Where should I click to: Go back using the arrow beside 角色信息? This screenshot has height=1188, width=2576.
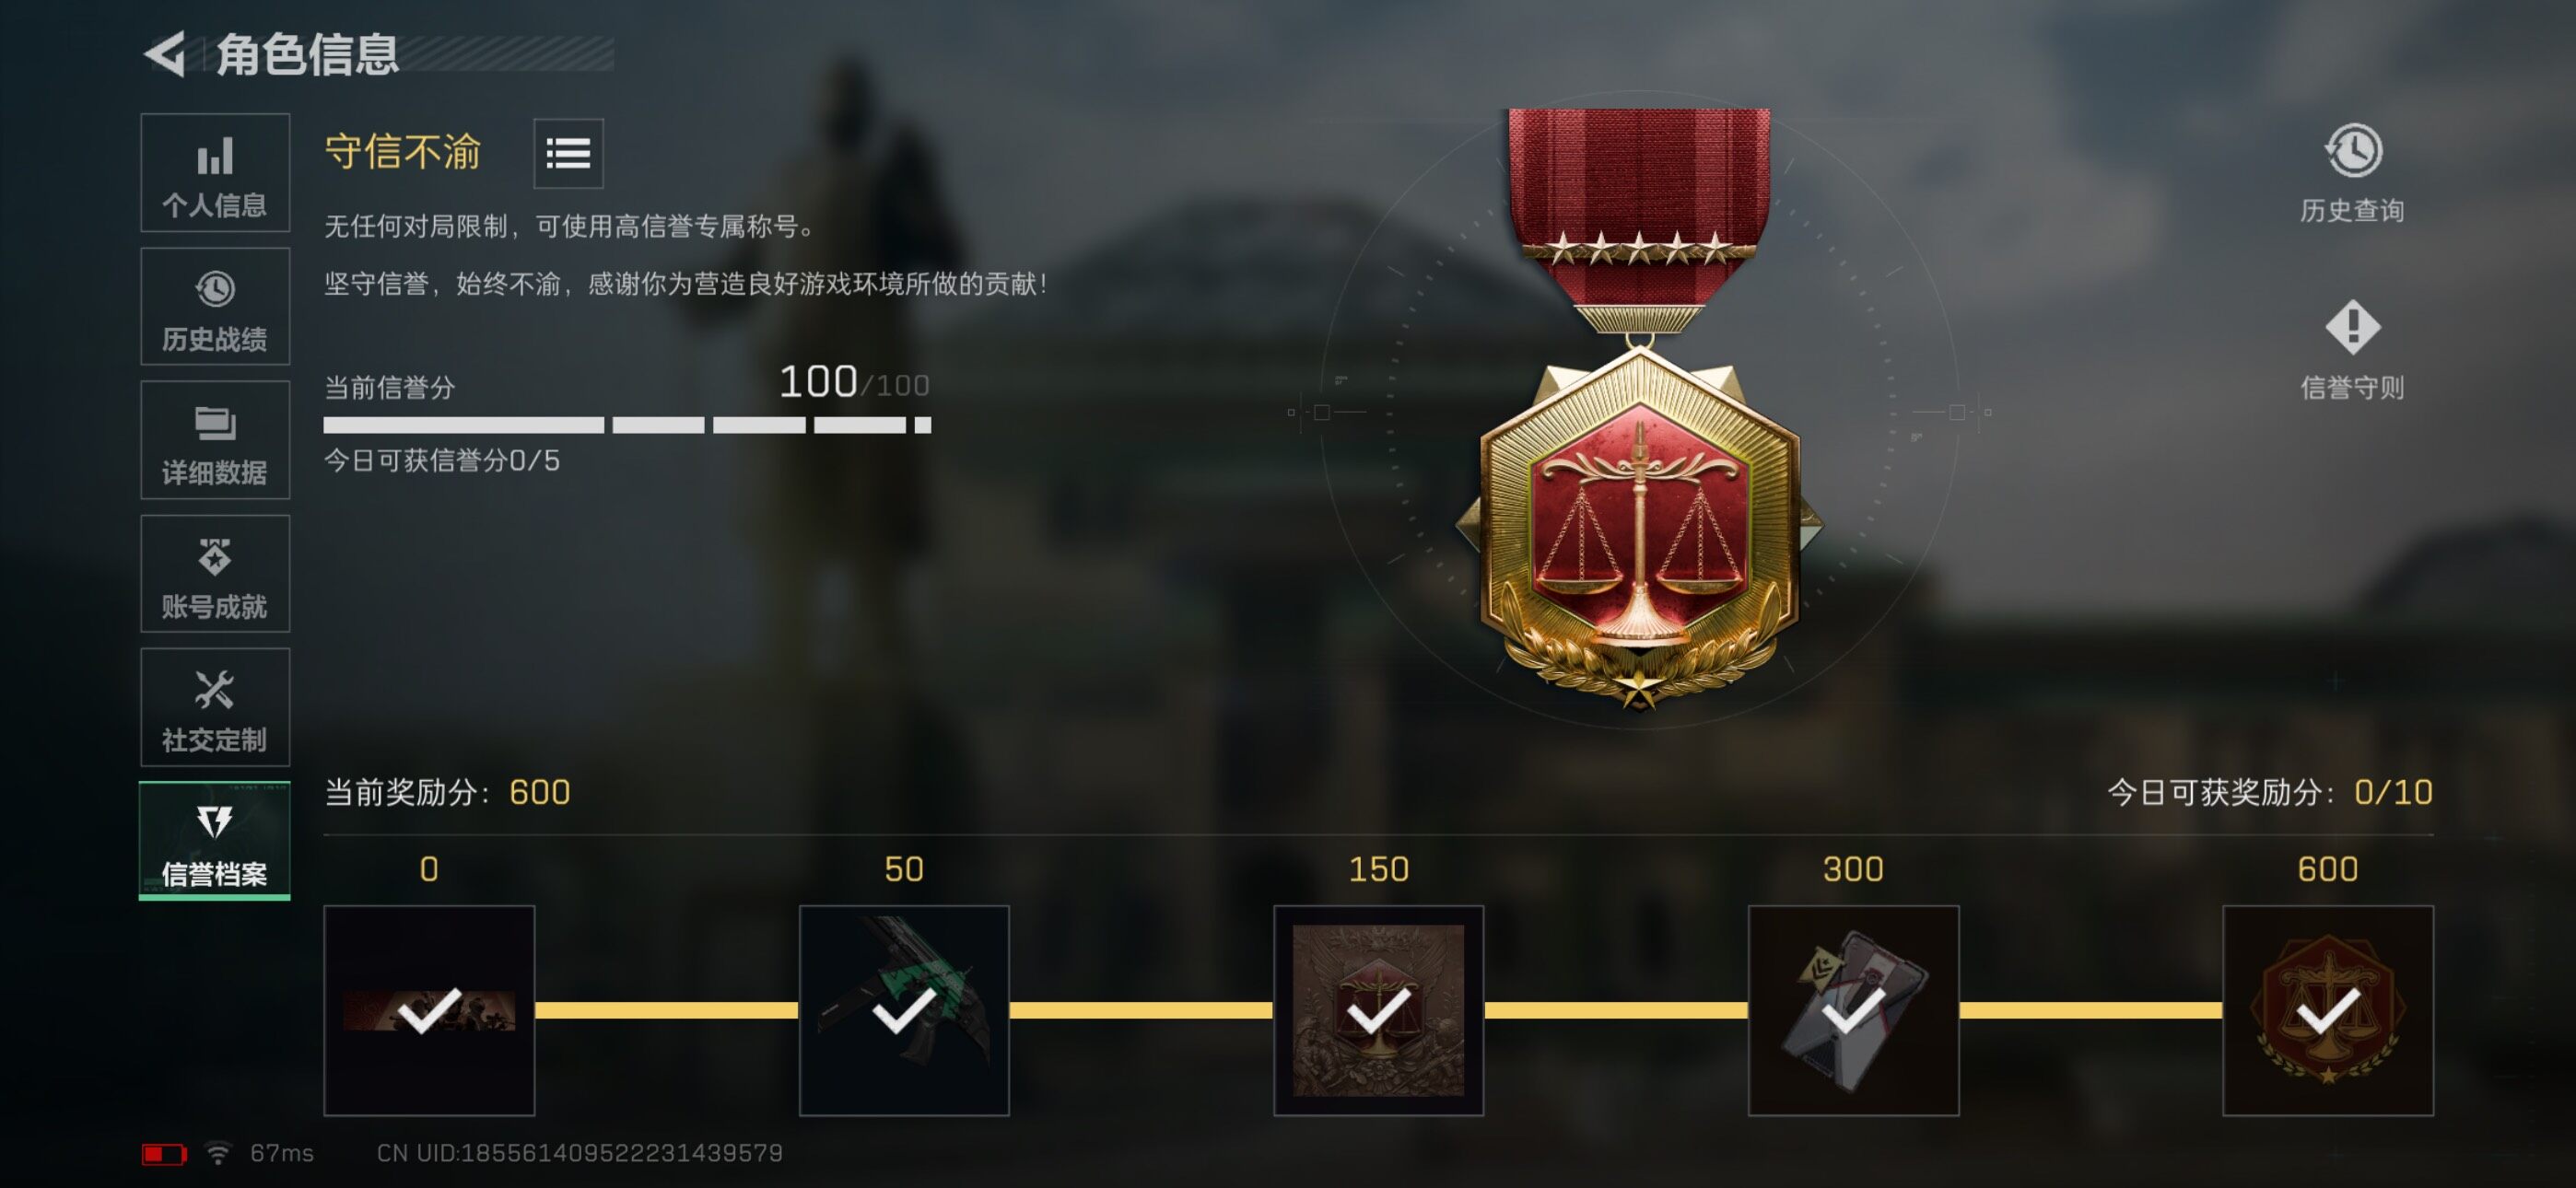click(x=166, y=54)
